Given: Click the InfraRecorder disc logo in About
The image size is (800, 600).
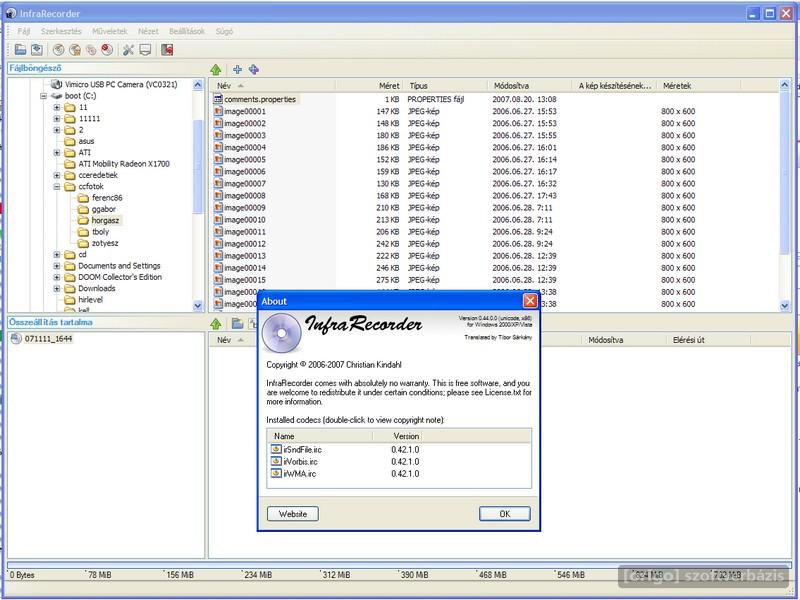Looking at the screenshot, I should [x=281, y=333].
